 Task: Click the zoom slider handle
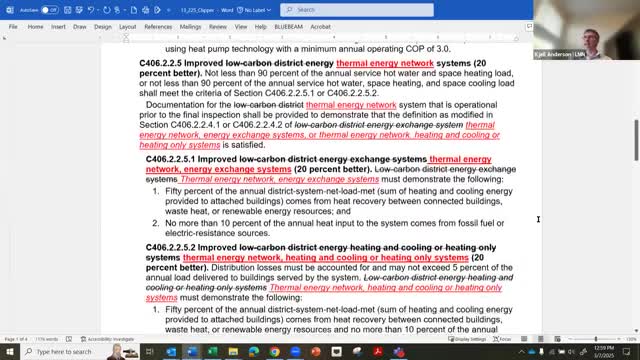596,339
